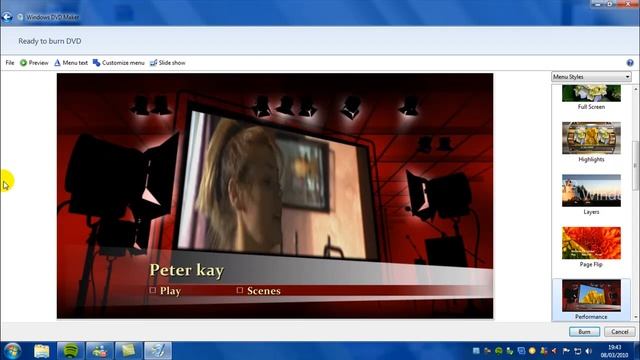The height and width of the screenshot is (360, 640).
Task: Click the back arrow in title bar
Action: click(7, 17)
